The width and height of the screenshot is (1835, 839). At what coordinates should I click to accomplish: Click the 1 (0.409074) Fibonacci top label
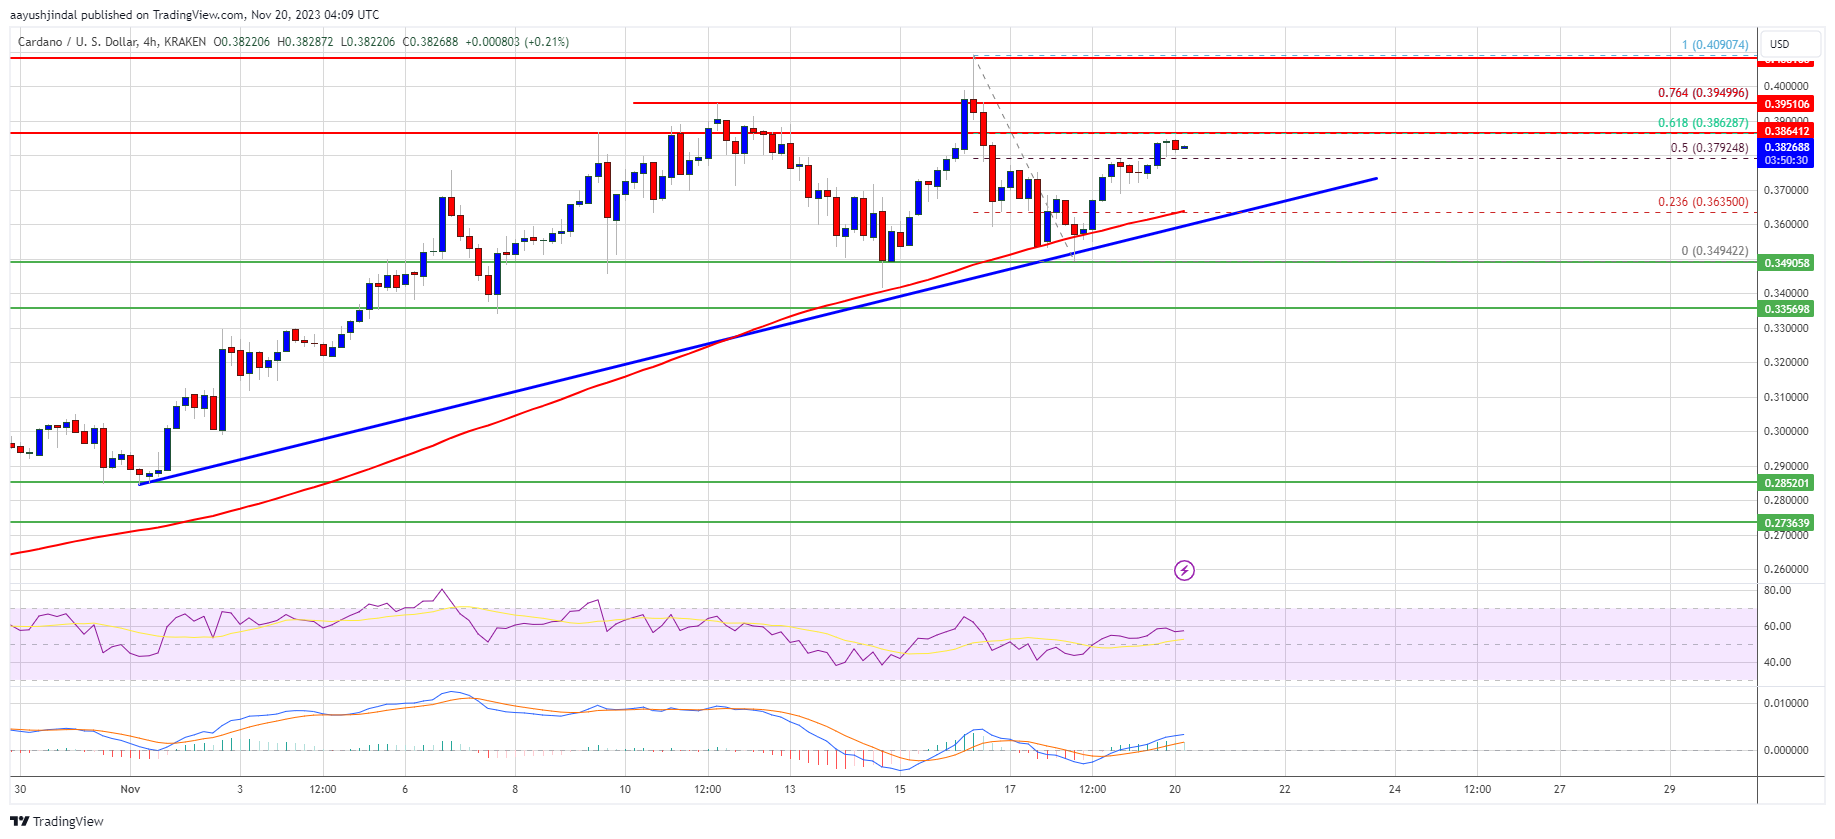click(x=1715, y=45)
